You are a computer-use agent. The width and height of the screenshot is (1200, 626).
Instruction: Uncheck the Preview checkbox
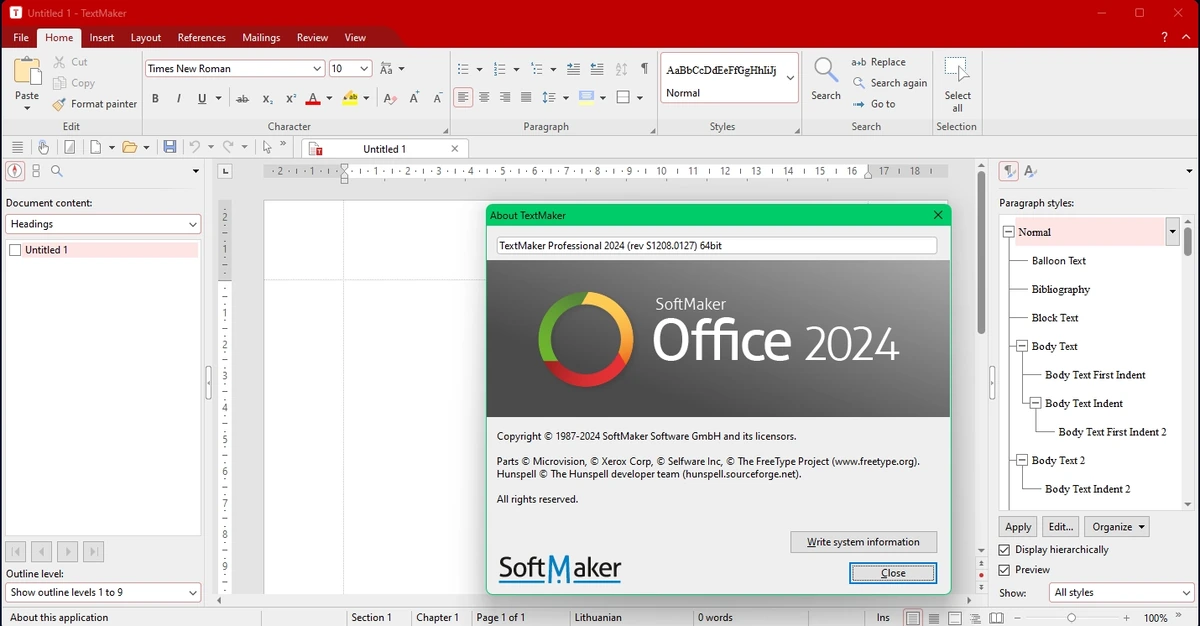pos(1005,570)
